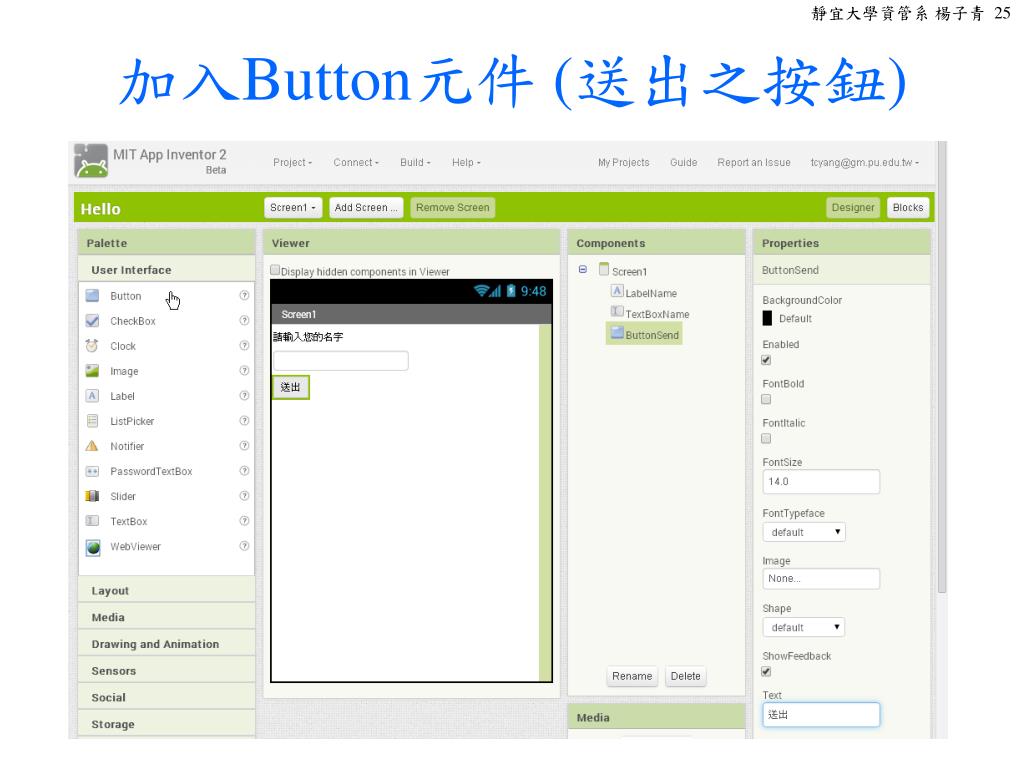This screenshot has width=1024, height=768.
Task: Select the CheckBox palette icon
Action: click(93, 321)
